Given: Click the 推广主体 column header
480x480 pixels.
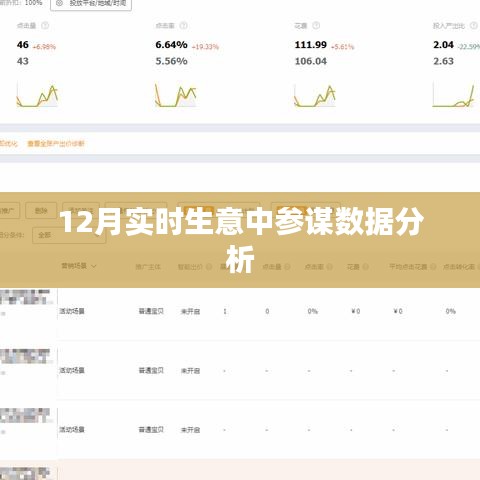Looking at the screenshot, I should tap(148, 267).
